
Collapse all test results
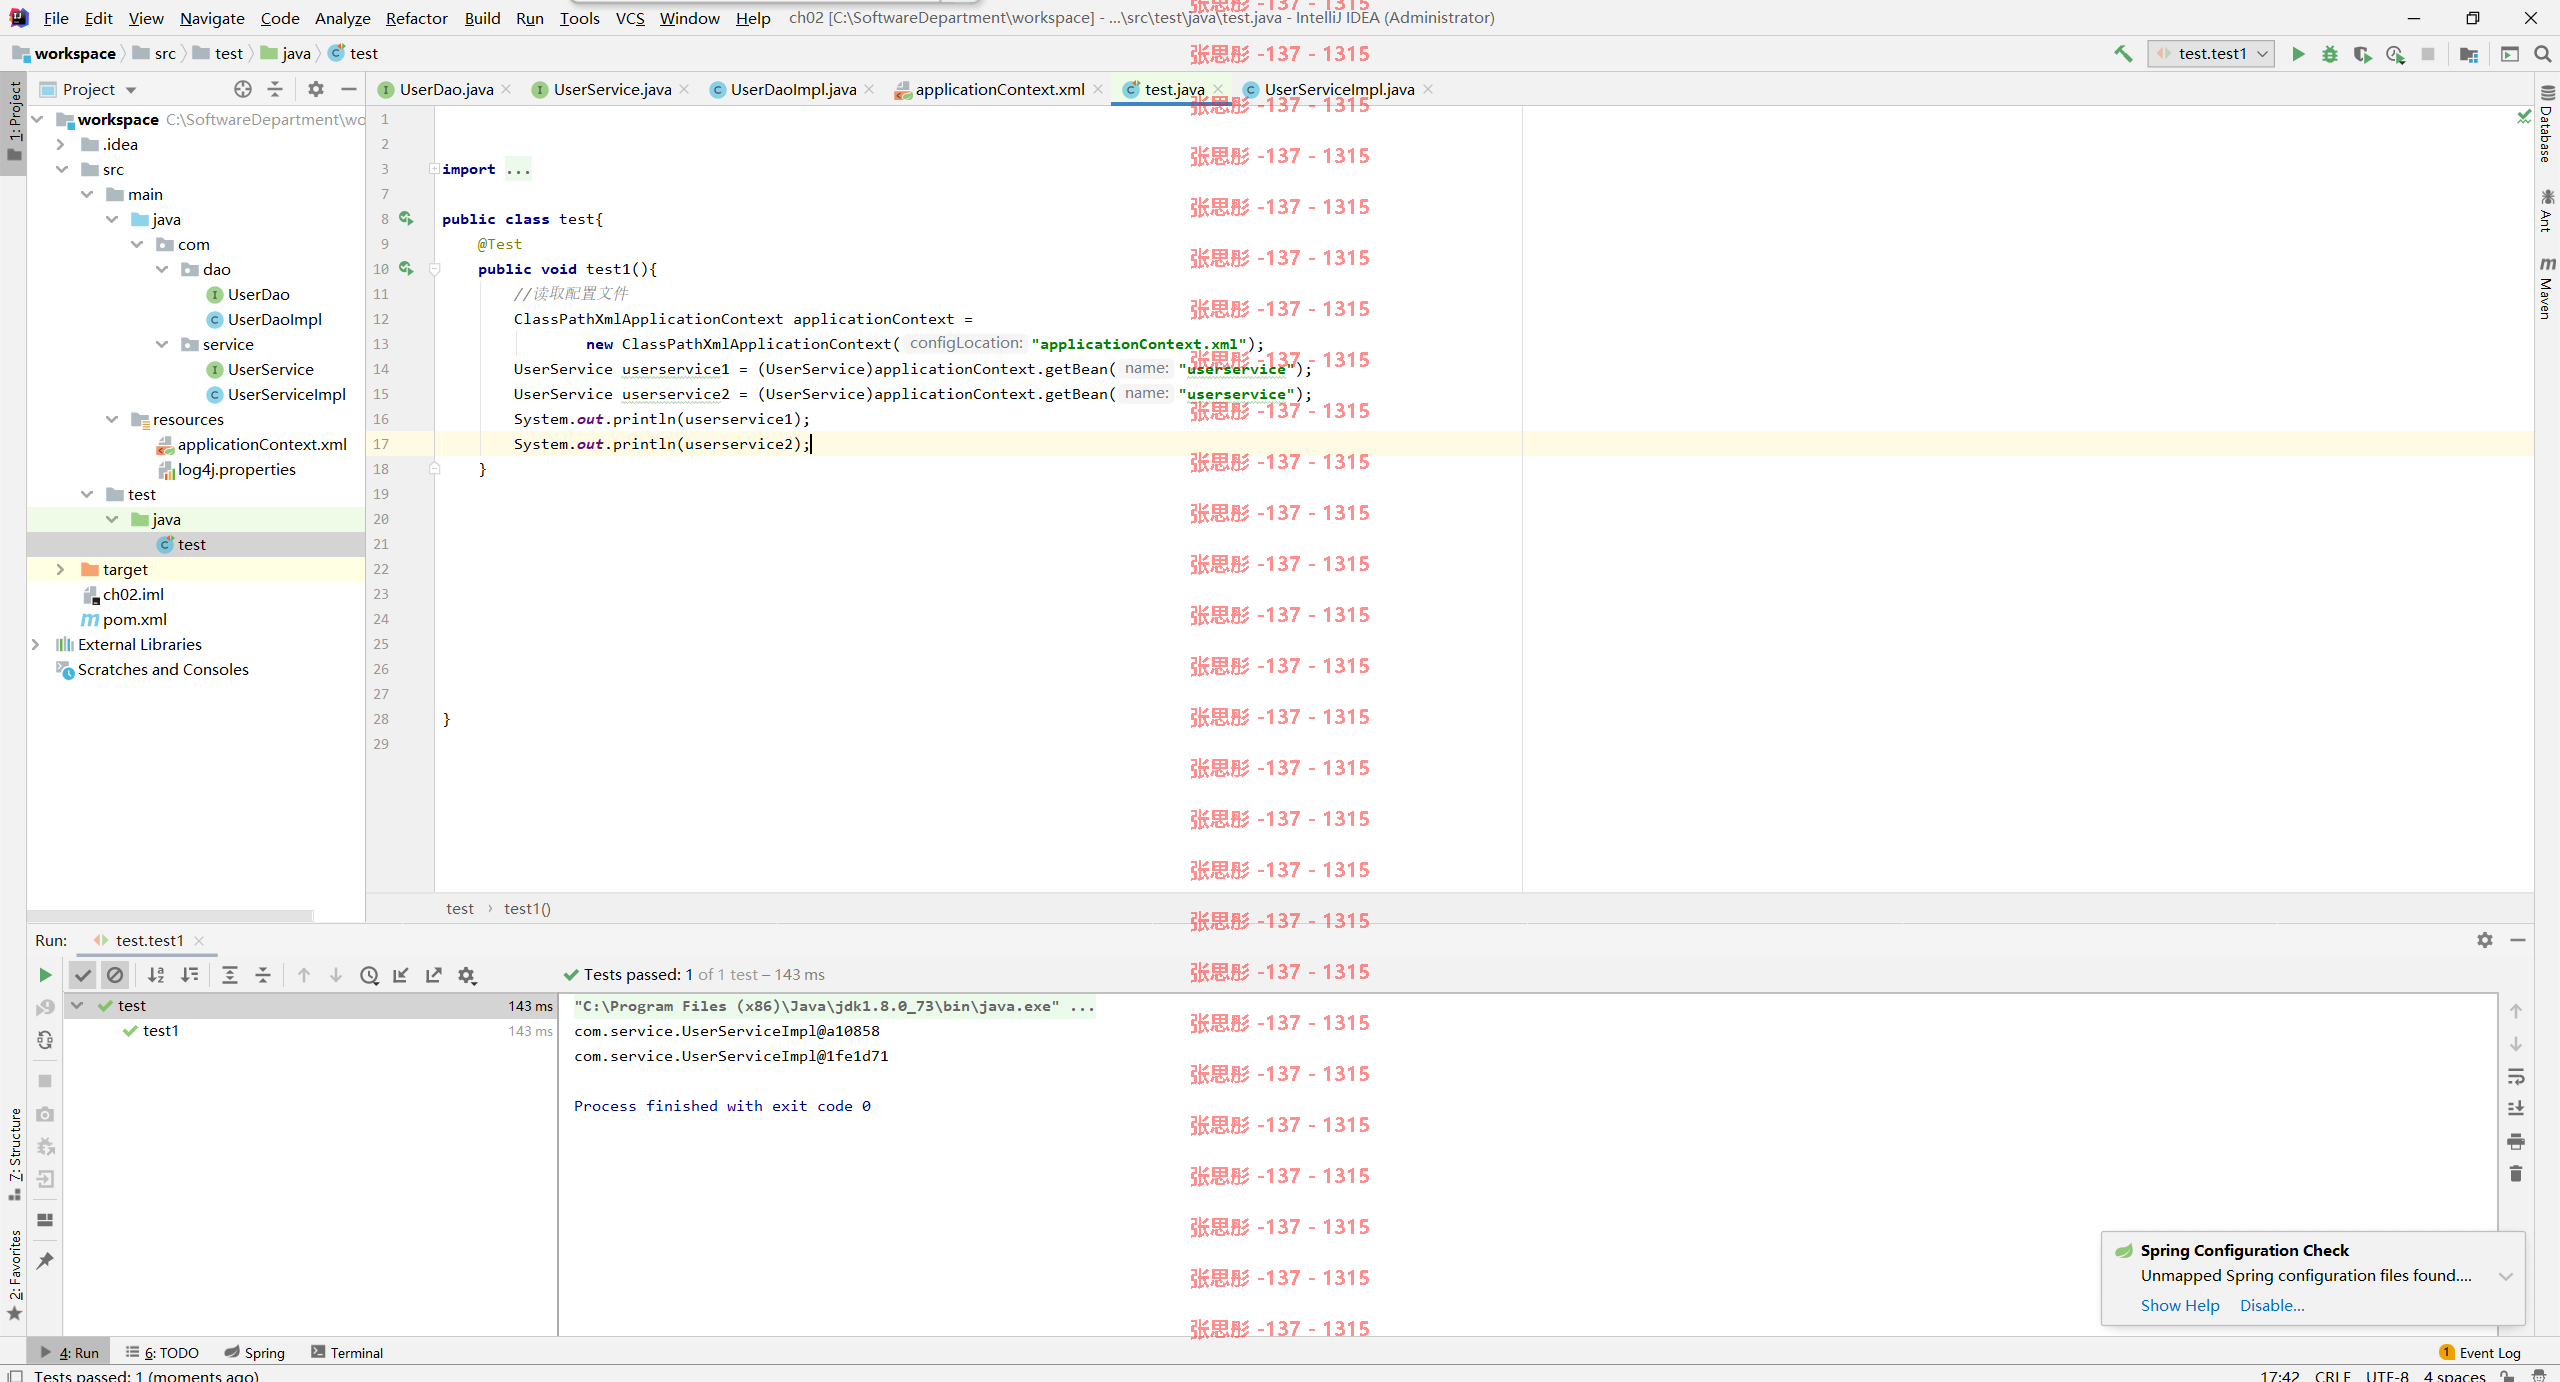coord(263,975)
